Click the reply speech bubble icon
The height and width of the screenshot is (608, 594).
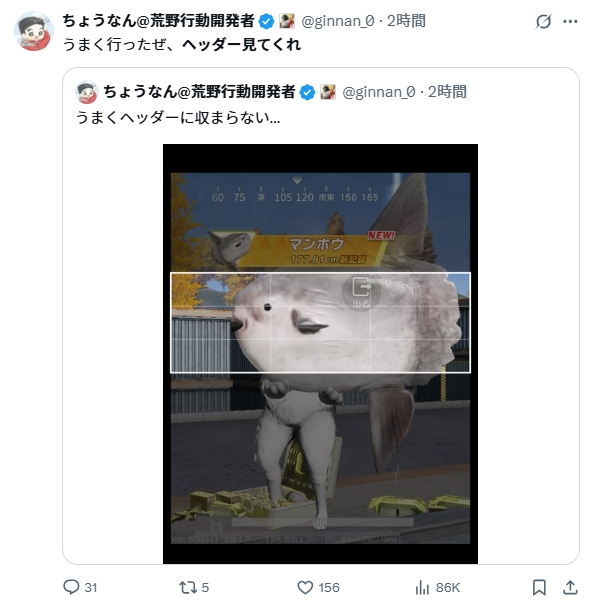point(71,587)
